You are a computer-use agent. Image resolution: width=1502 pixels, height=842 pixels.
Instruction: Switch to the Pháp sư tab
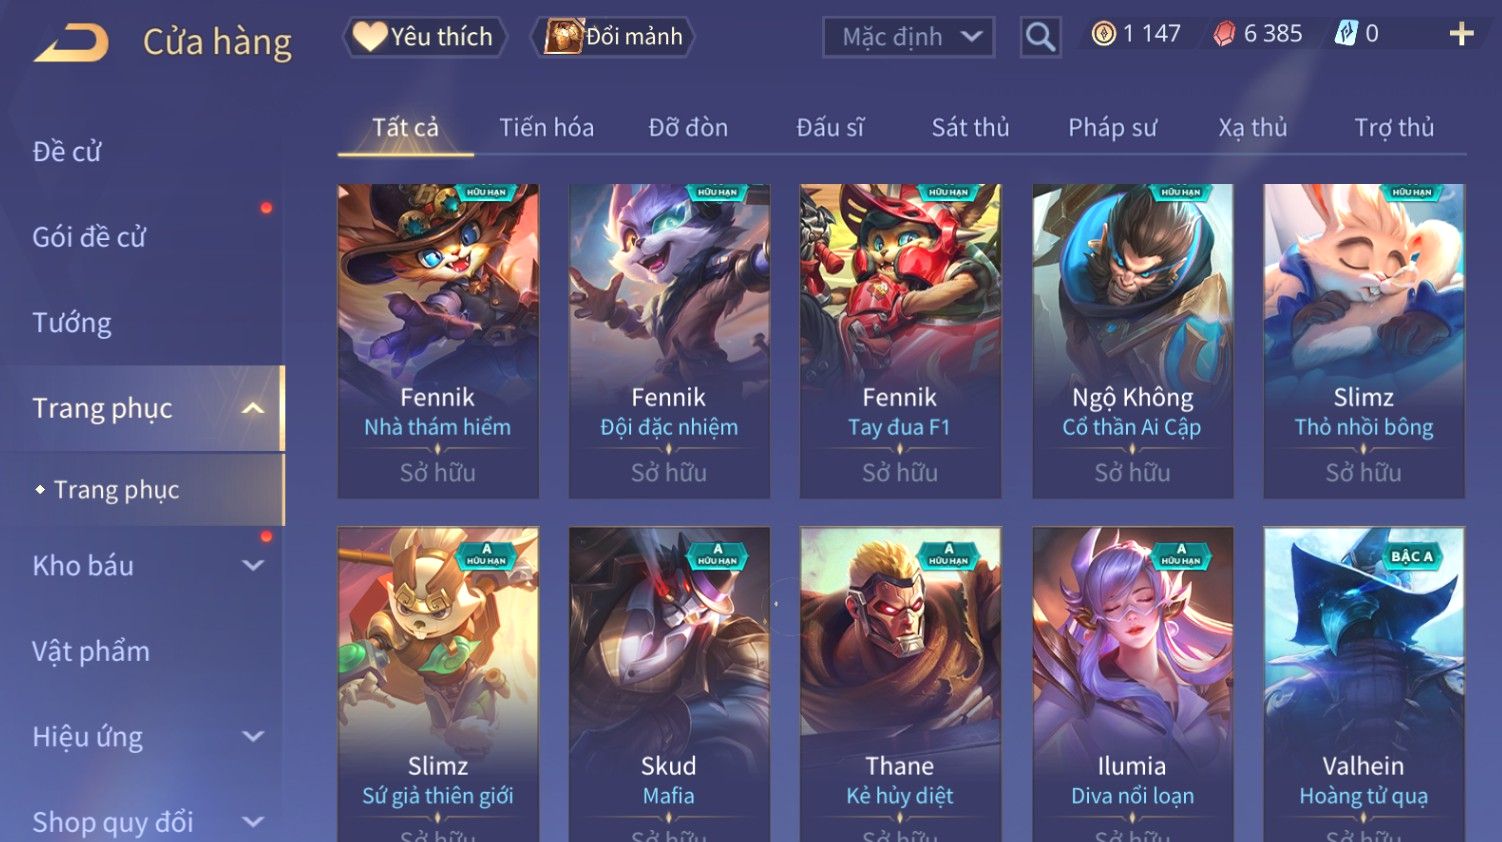pyautogui.click(x=1112, y=128)
